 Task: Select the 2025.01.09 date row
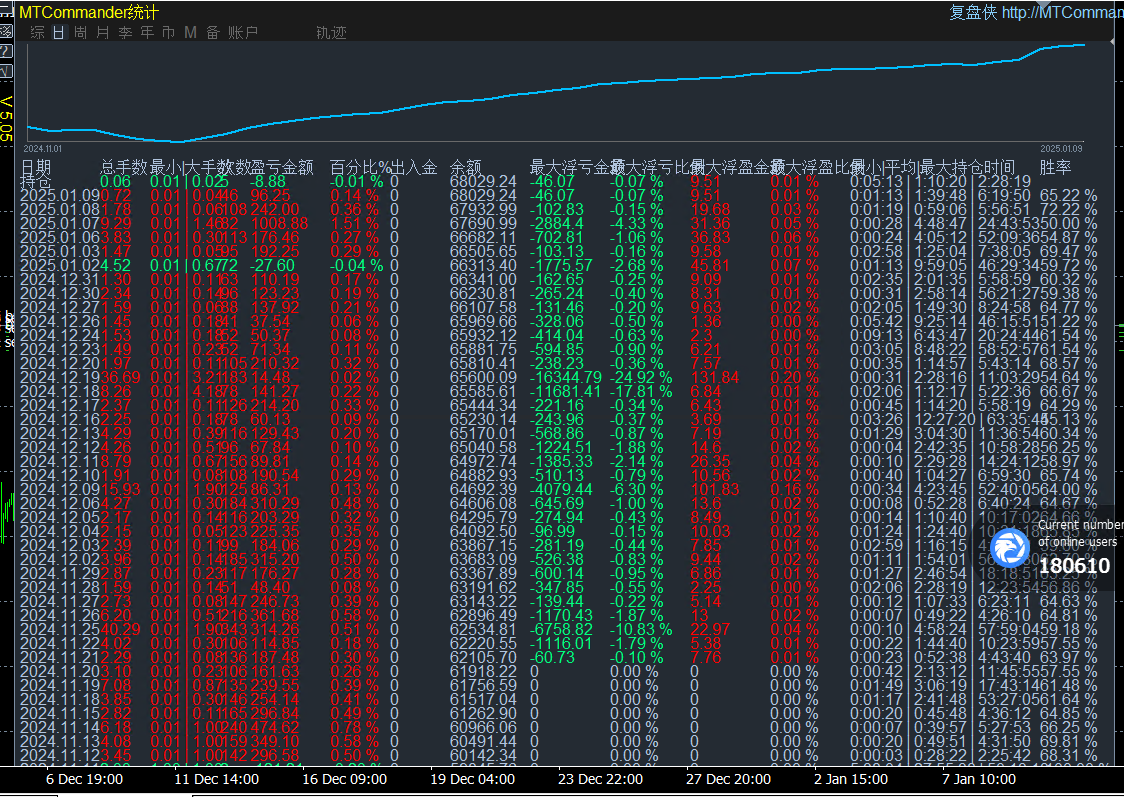[60, 196]
